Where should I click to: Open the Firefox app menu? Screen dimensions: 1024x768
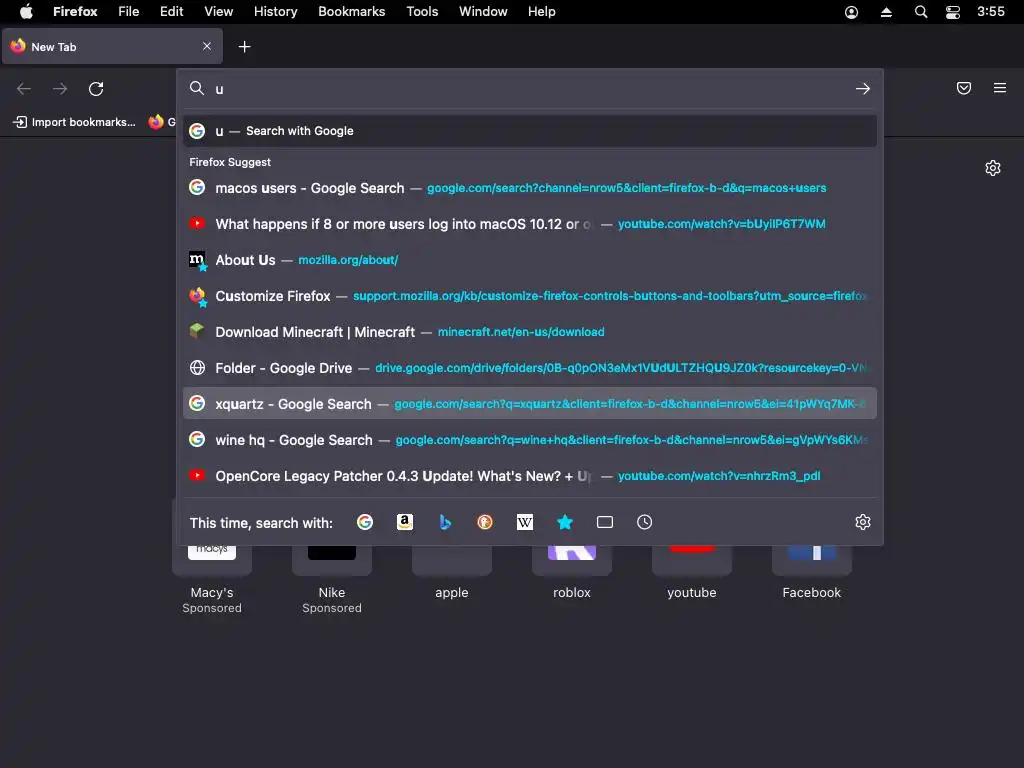75,12
